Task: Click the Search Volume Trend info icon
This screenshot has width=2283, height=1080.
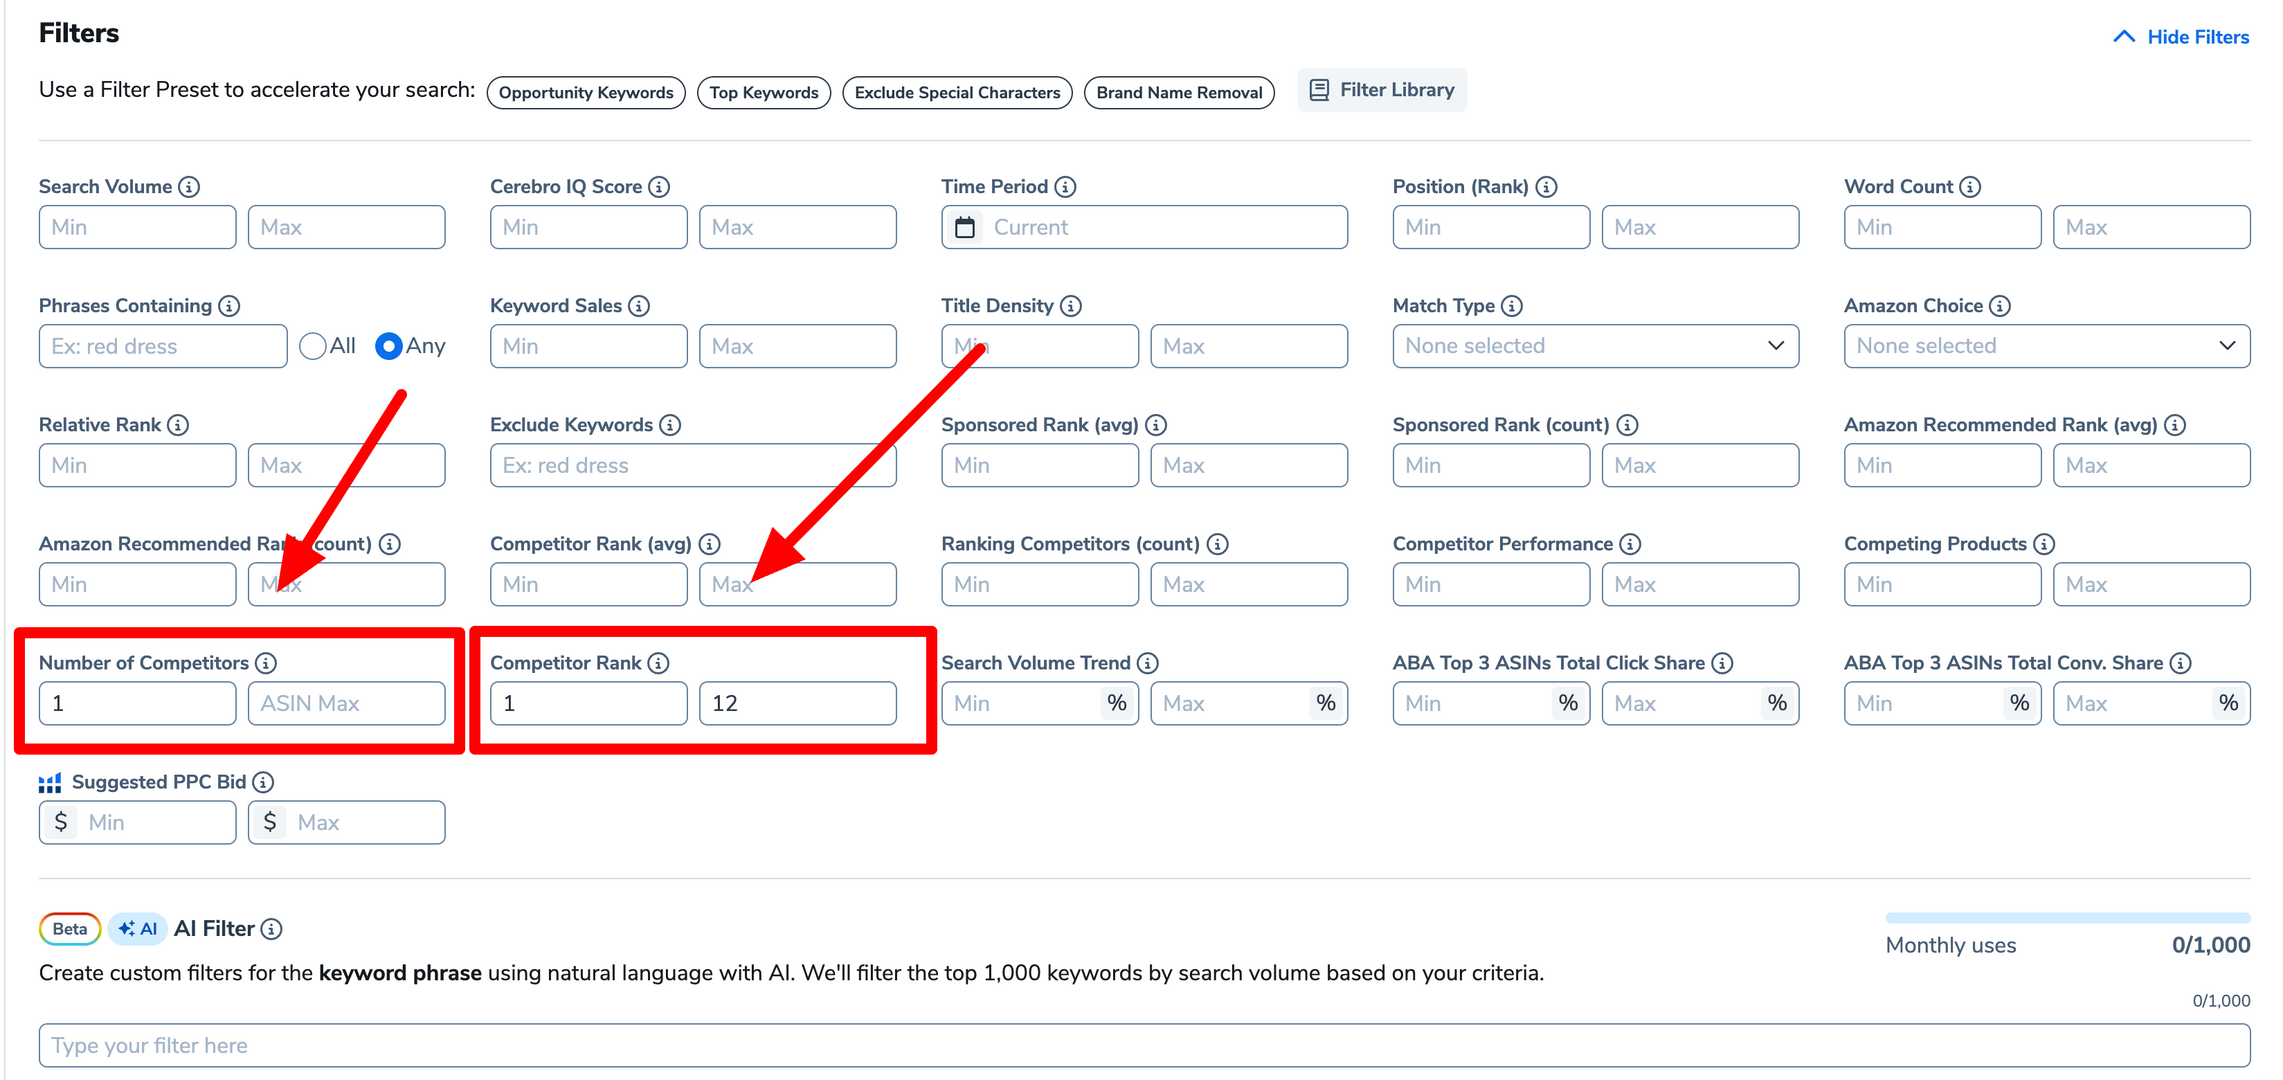Action: [x=1148, y=663]
